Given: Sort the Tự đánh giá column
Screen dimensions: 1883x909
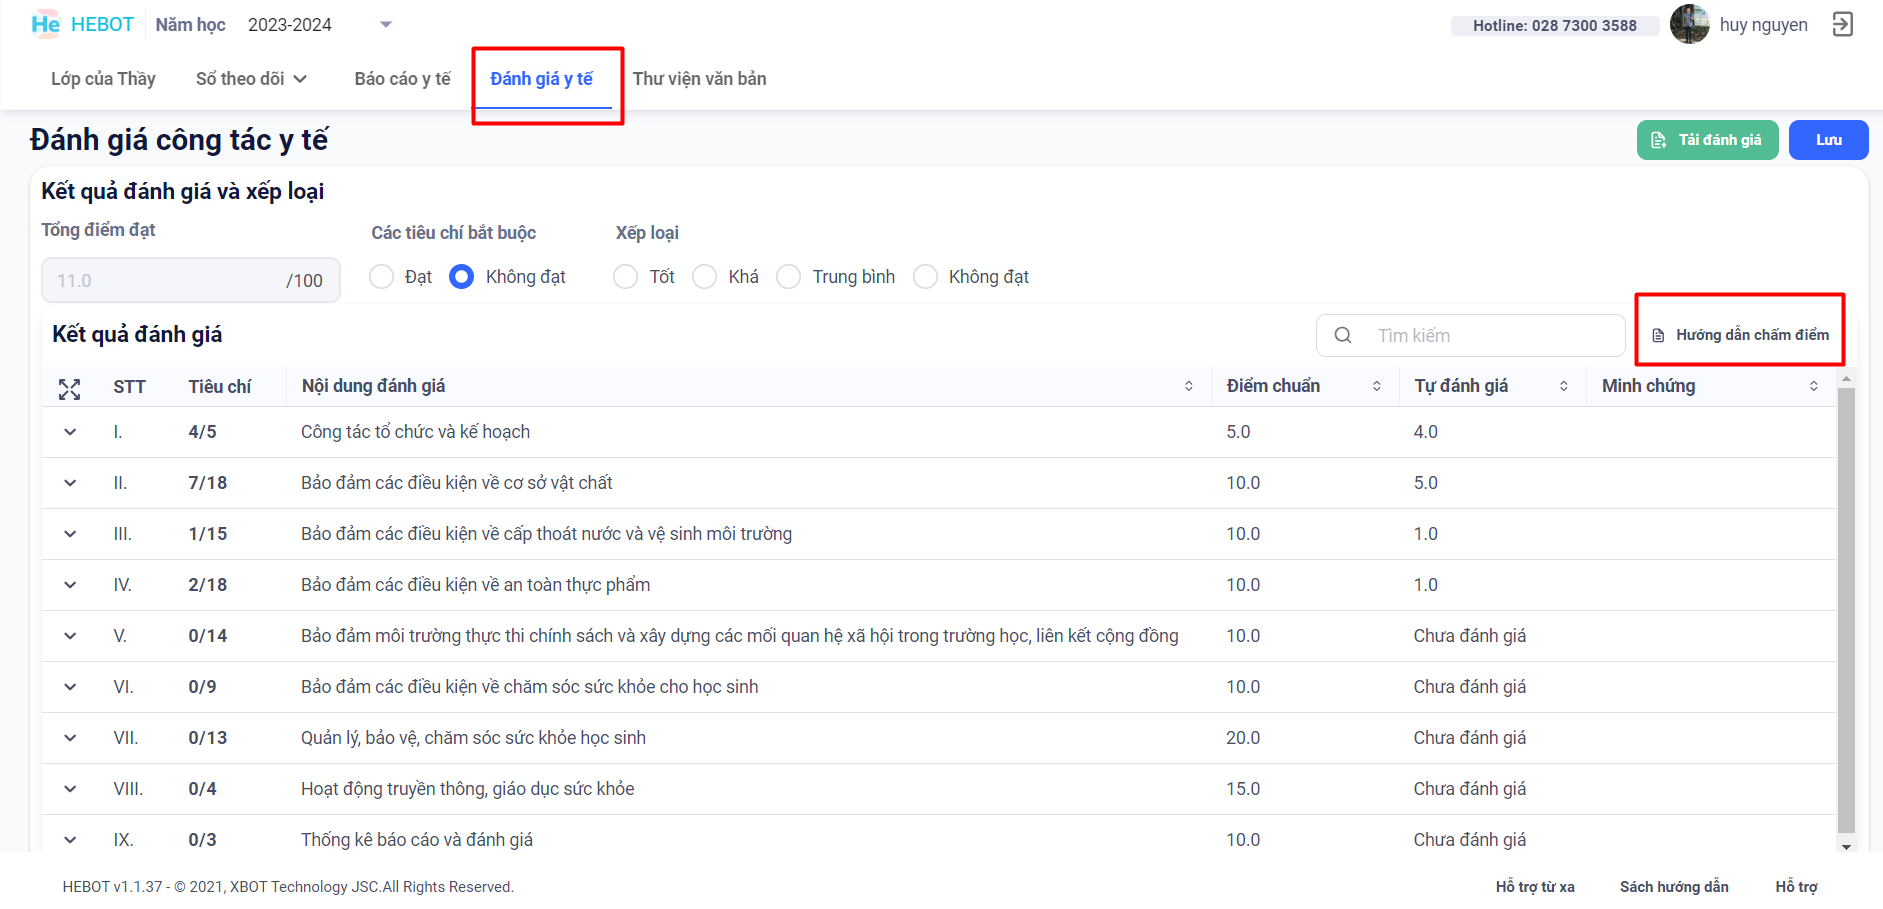Looking at the screenshot, I should (1563, 387).
